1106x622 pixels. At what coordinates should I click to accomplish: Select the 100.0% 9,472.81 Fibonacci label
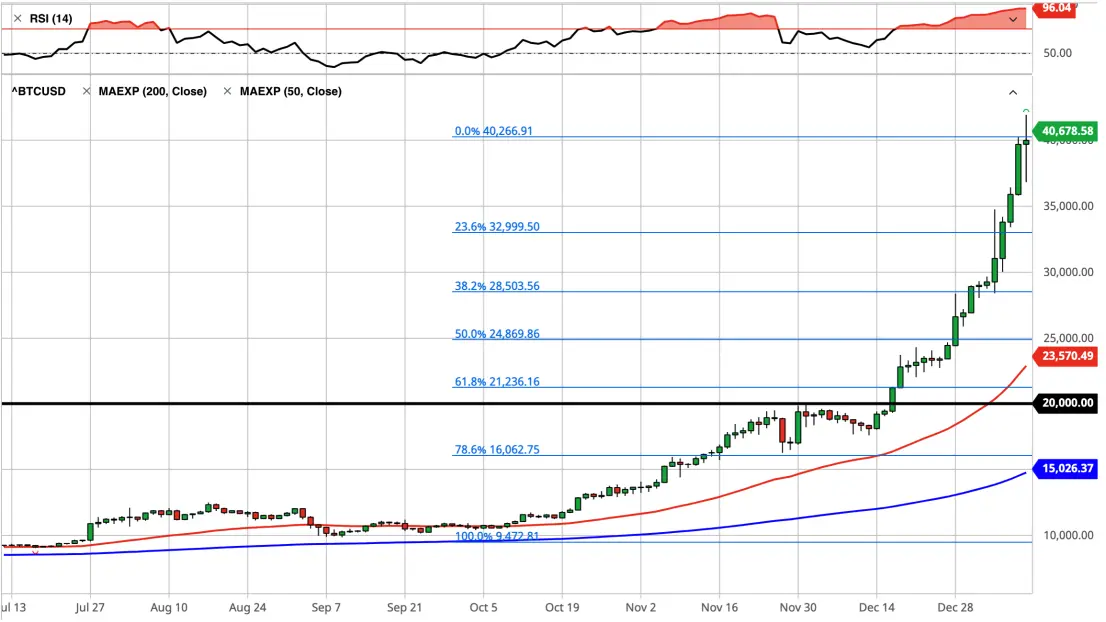497,536
